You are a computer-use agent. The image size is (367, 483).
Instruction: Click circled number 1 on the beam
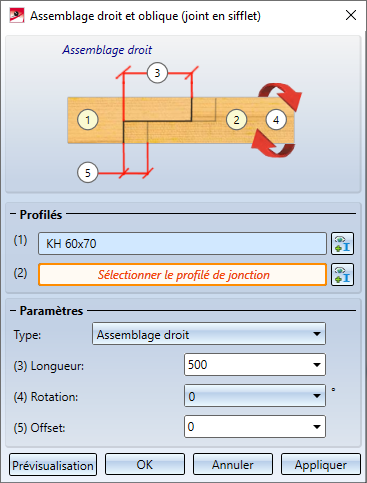(x=88, y=120)
